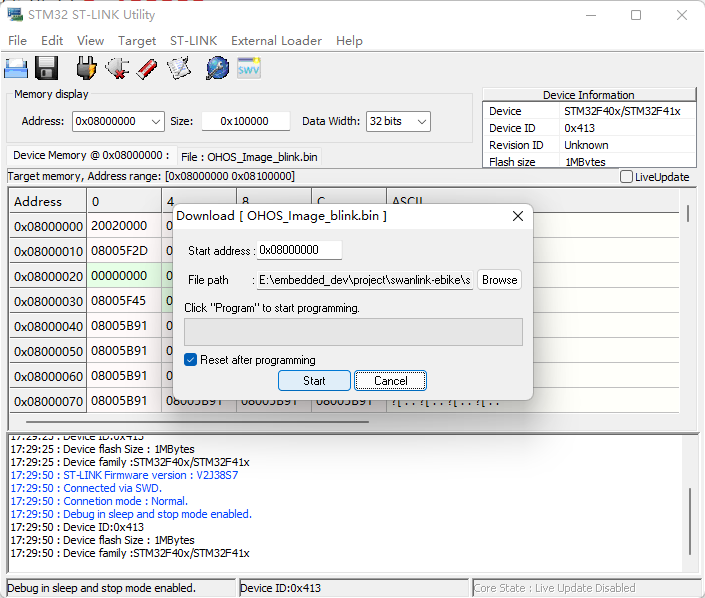Open the View menu
Viewport: 705px width, 598px height.
tap(90, 41)
